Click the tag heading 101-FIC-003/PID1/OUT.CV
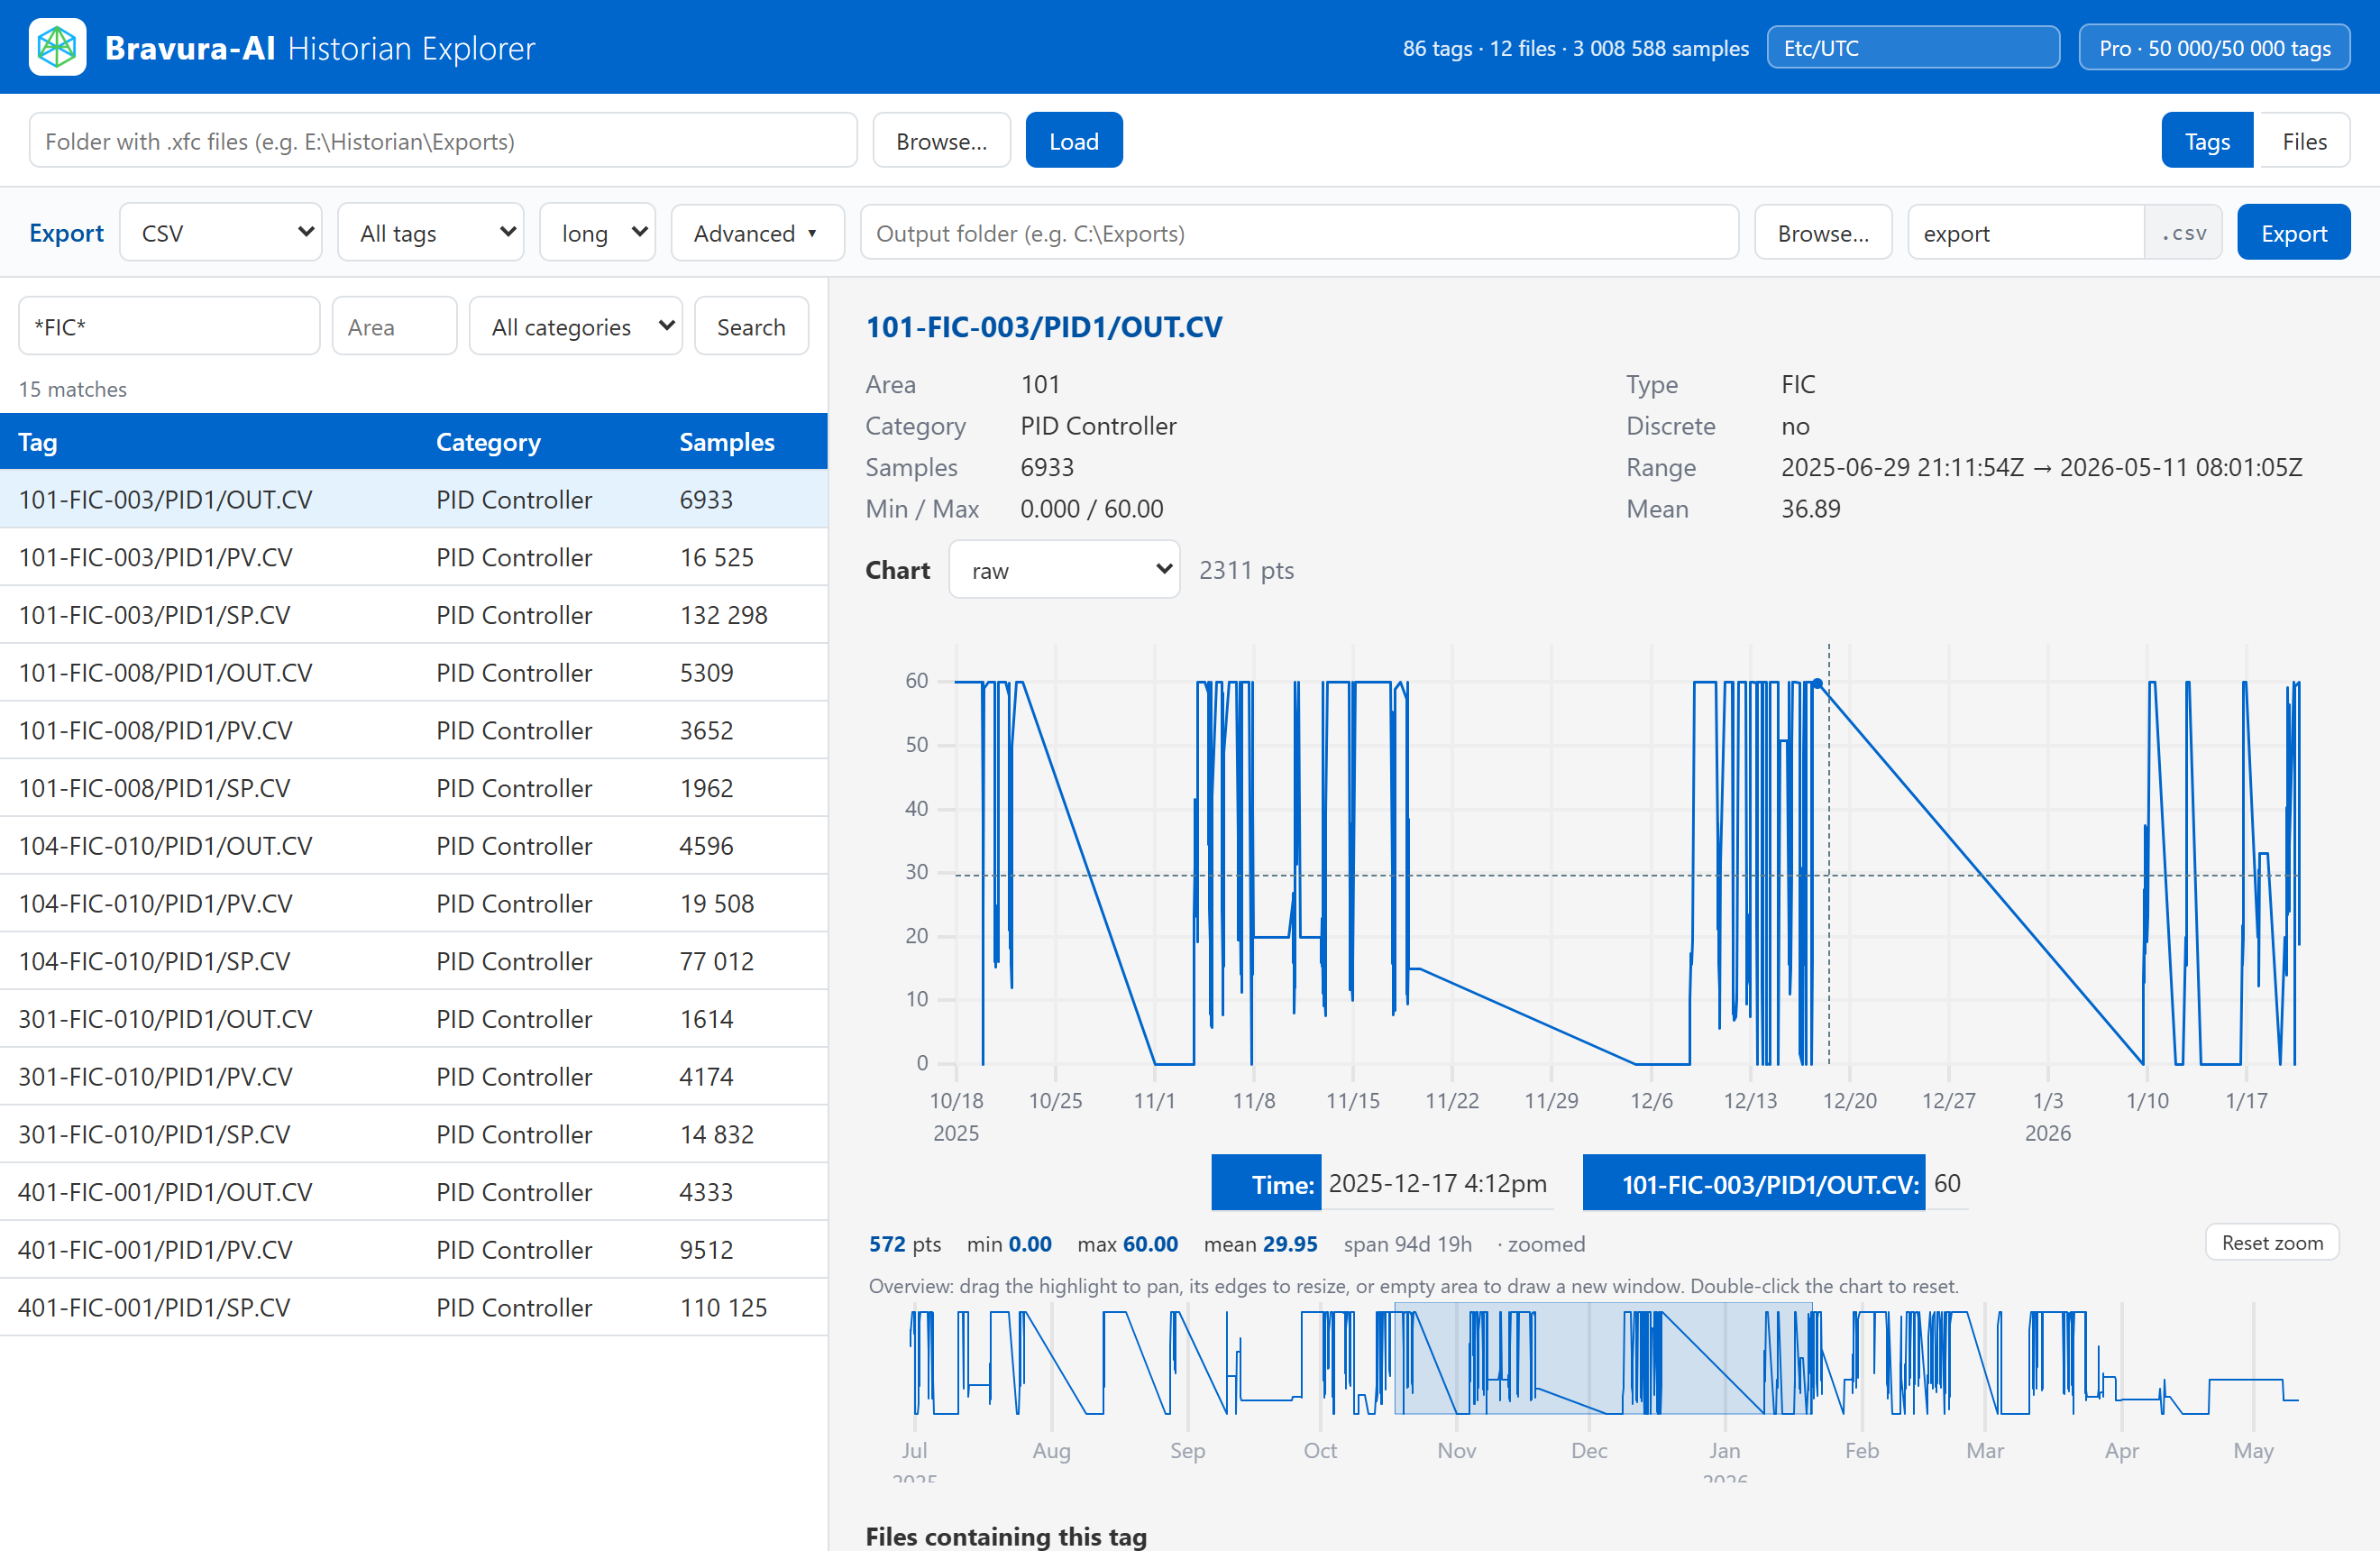 (1043, 326)
